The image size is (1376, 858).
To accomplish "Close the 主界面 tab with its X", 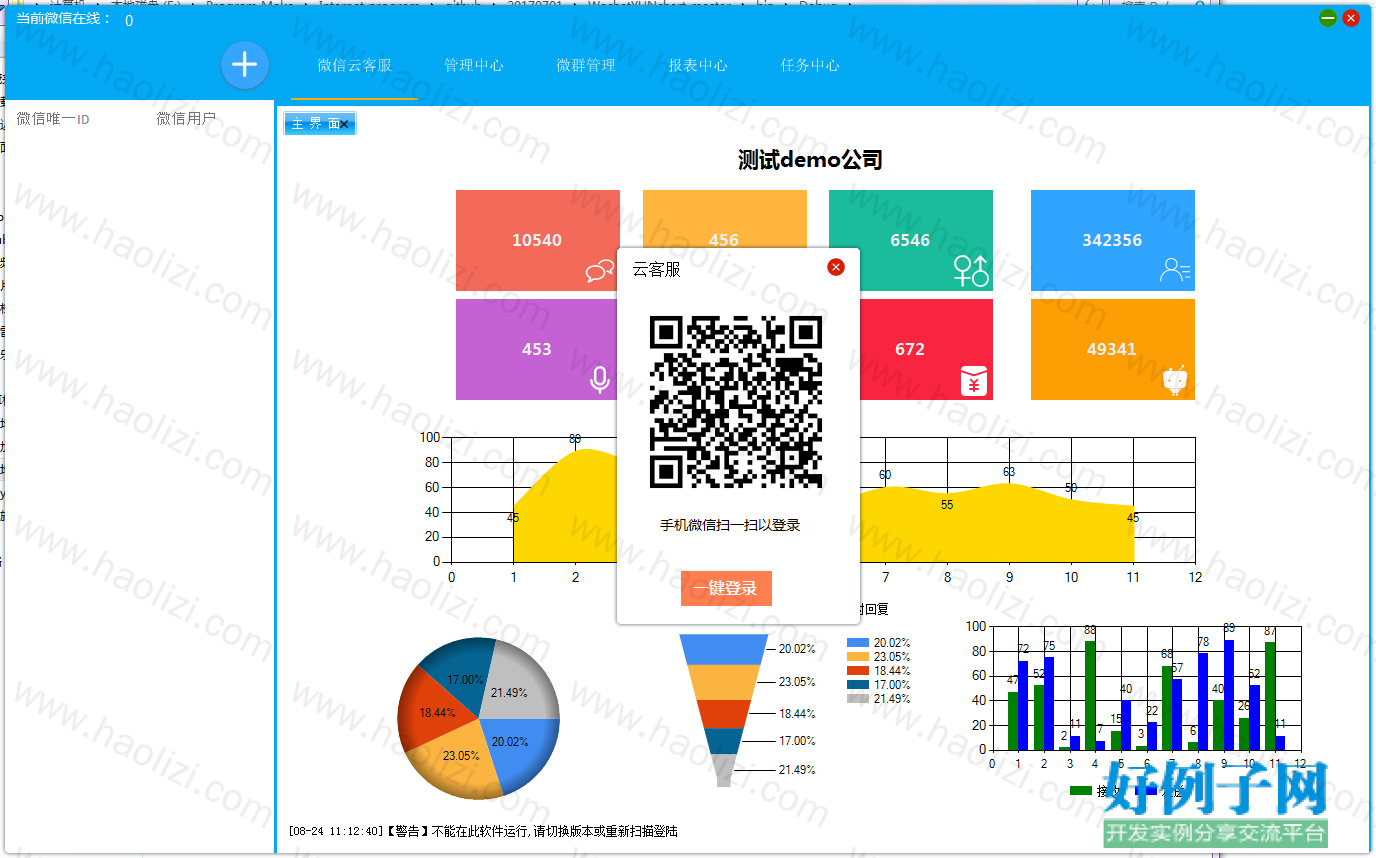I will click(x=344, y=124).
